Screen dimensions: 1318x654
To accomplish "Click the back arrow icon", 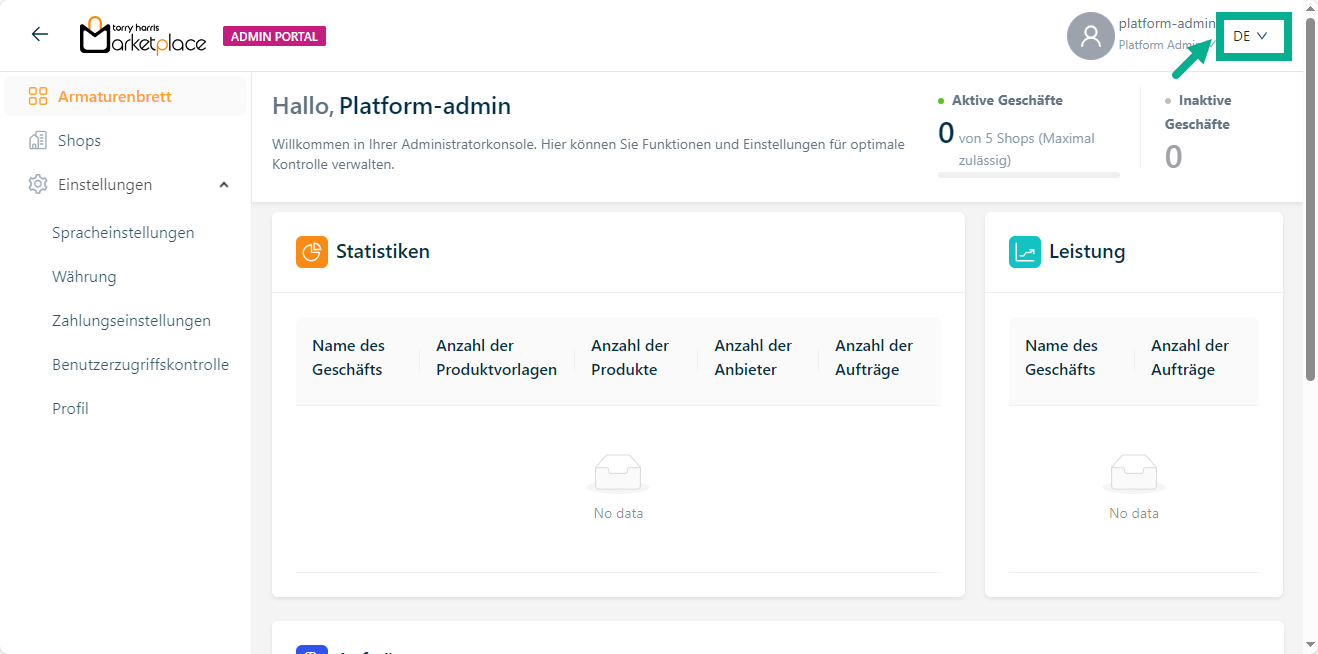I will 40,35.
